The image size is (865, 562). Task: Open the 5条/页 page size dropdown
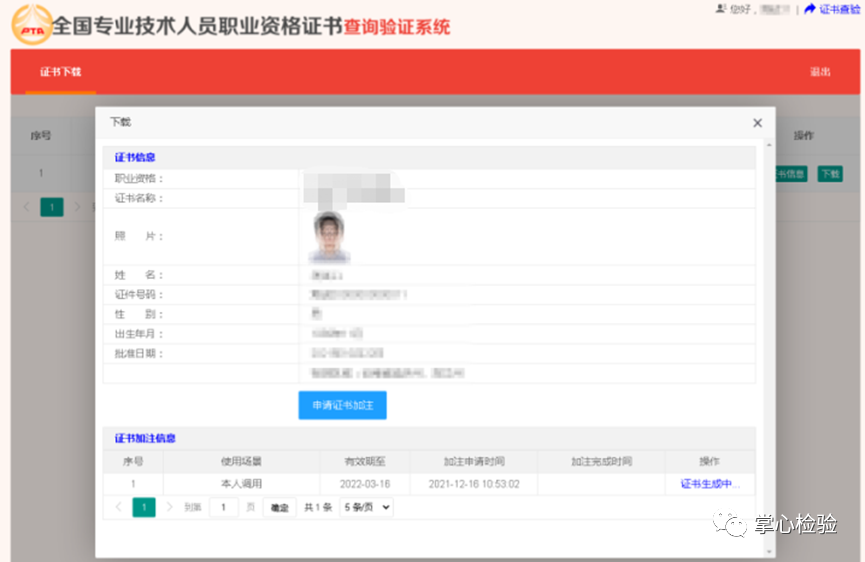366,507
